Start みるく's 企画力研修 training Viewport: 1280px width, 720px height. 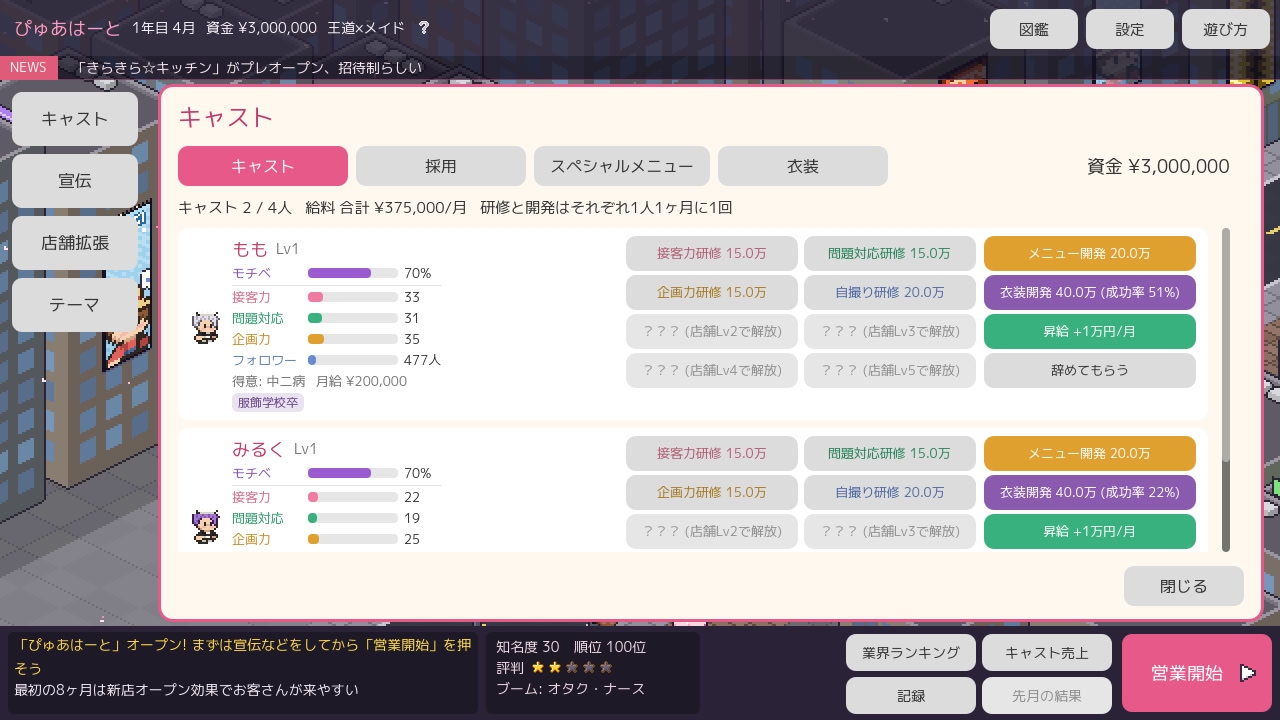pyautogui.click(x=712, y=492)
